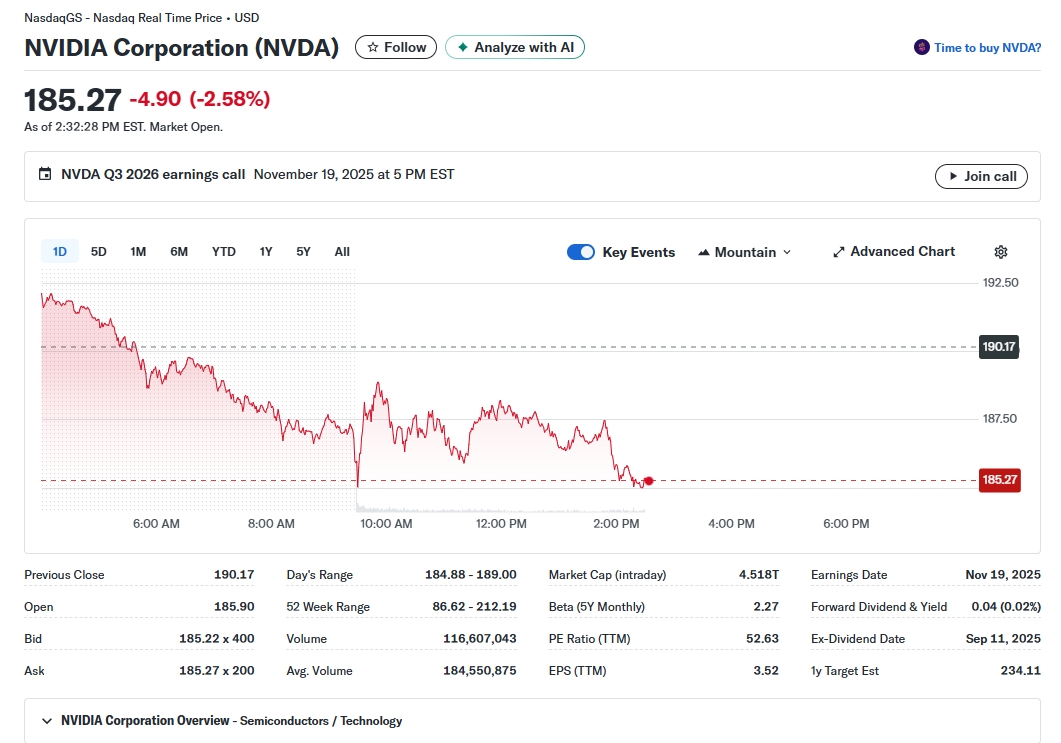Click the red current price marker dot

649,481
